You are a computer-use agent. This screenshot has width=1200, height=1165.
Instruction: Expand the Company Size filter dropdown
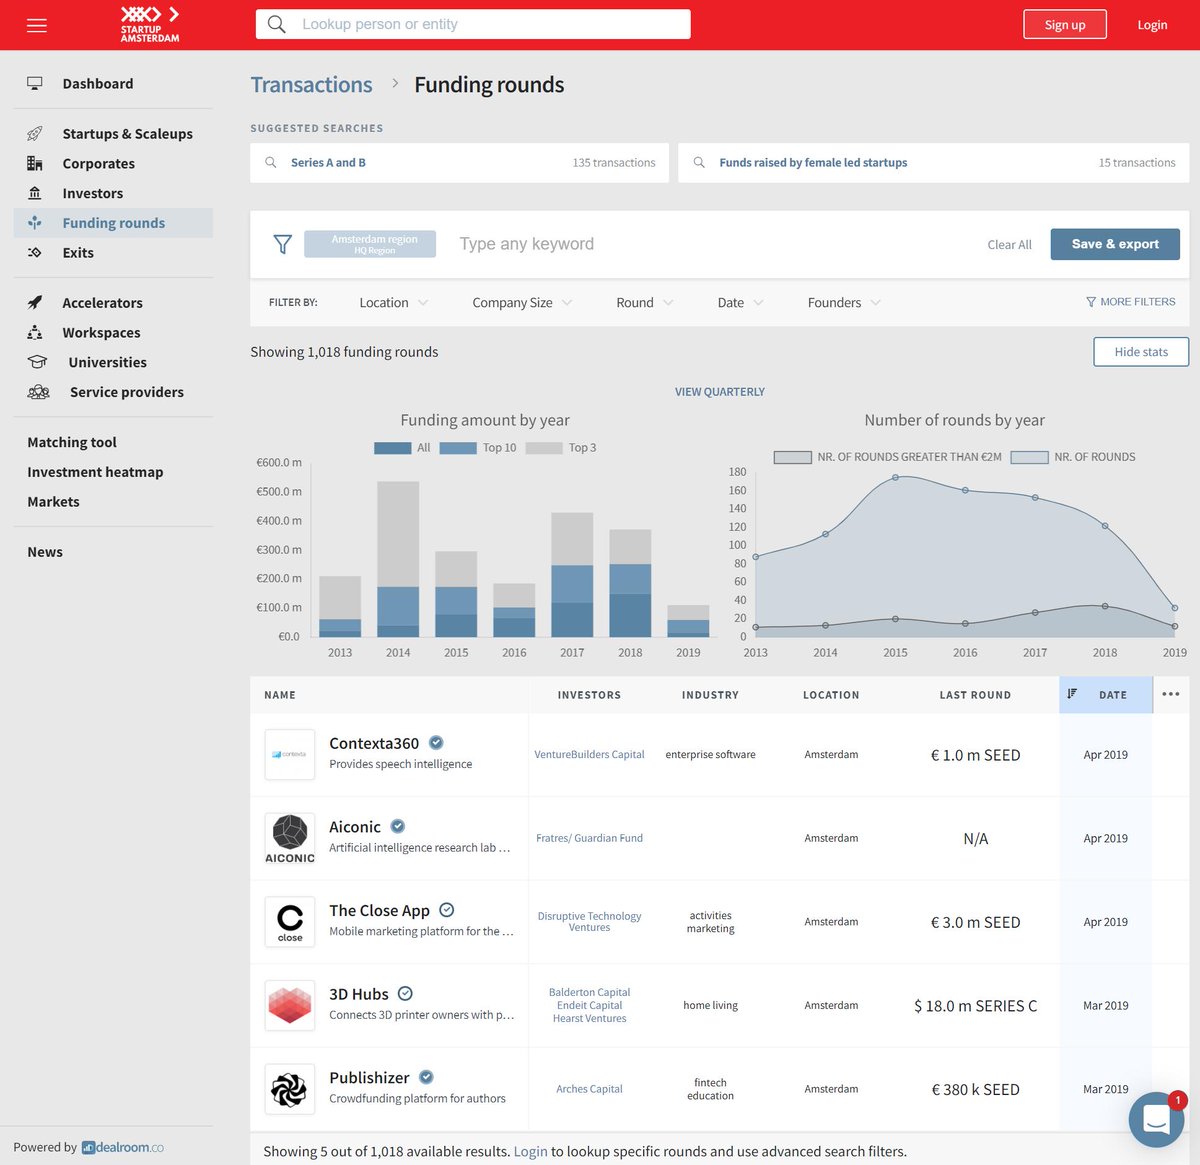(x=522, y=302)
